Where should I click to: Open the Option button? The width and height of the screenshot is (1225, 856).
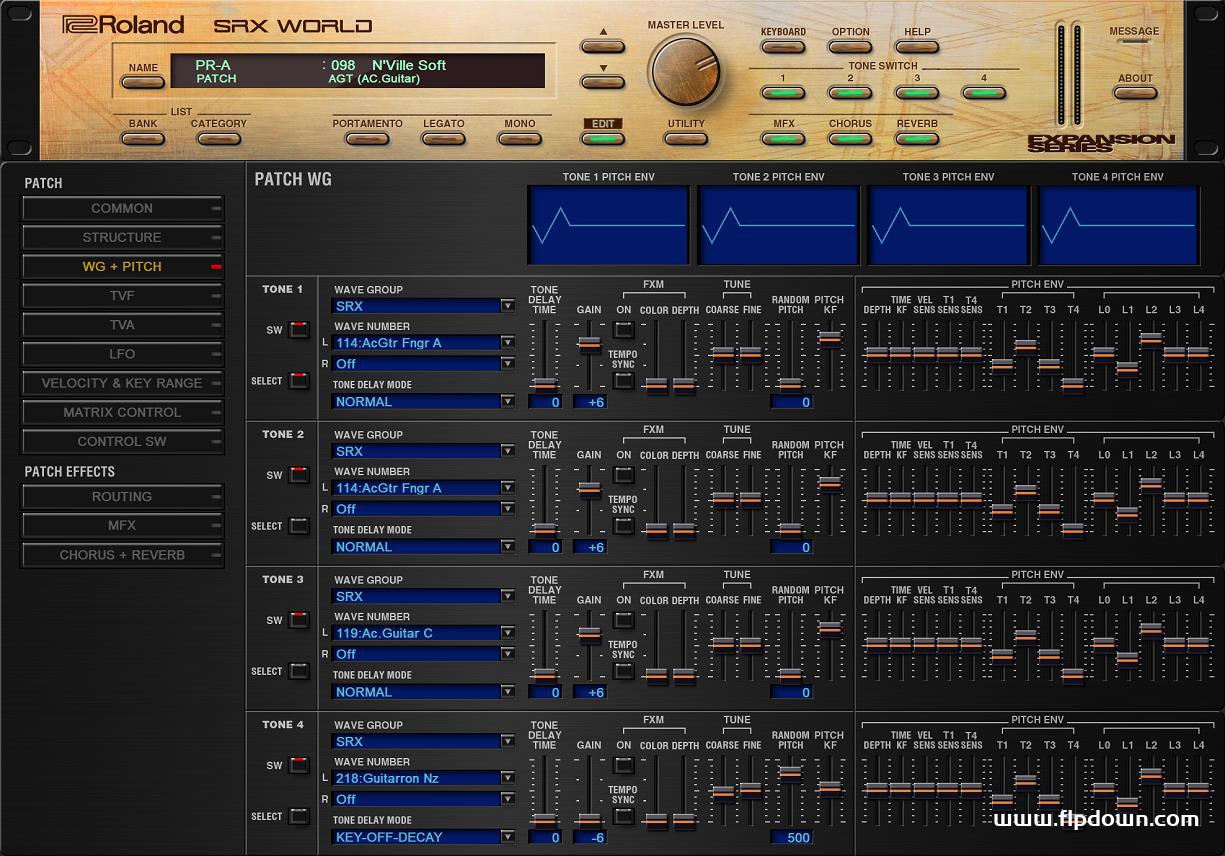[x=850, y=47]
